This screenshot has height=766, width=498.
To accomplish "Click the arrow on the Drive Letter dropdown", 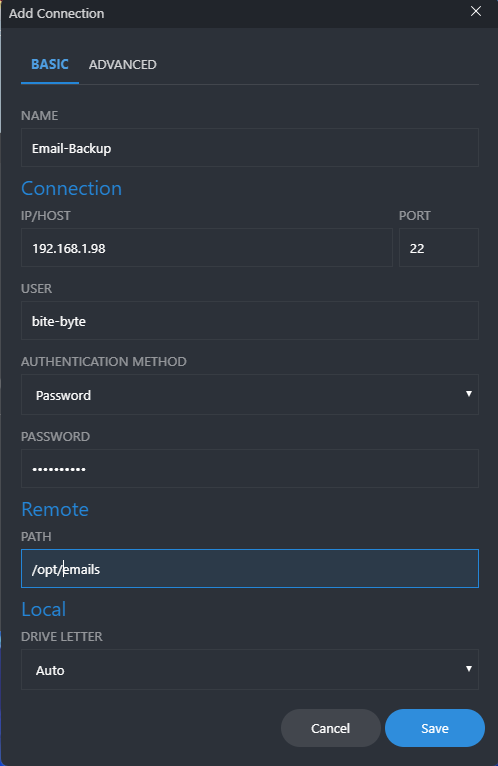I will point(469,669).
